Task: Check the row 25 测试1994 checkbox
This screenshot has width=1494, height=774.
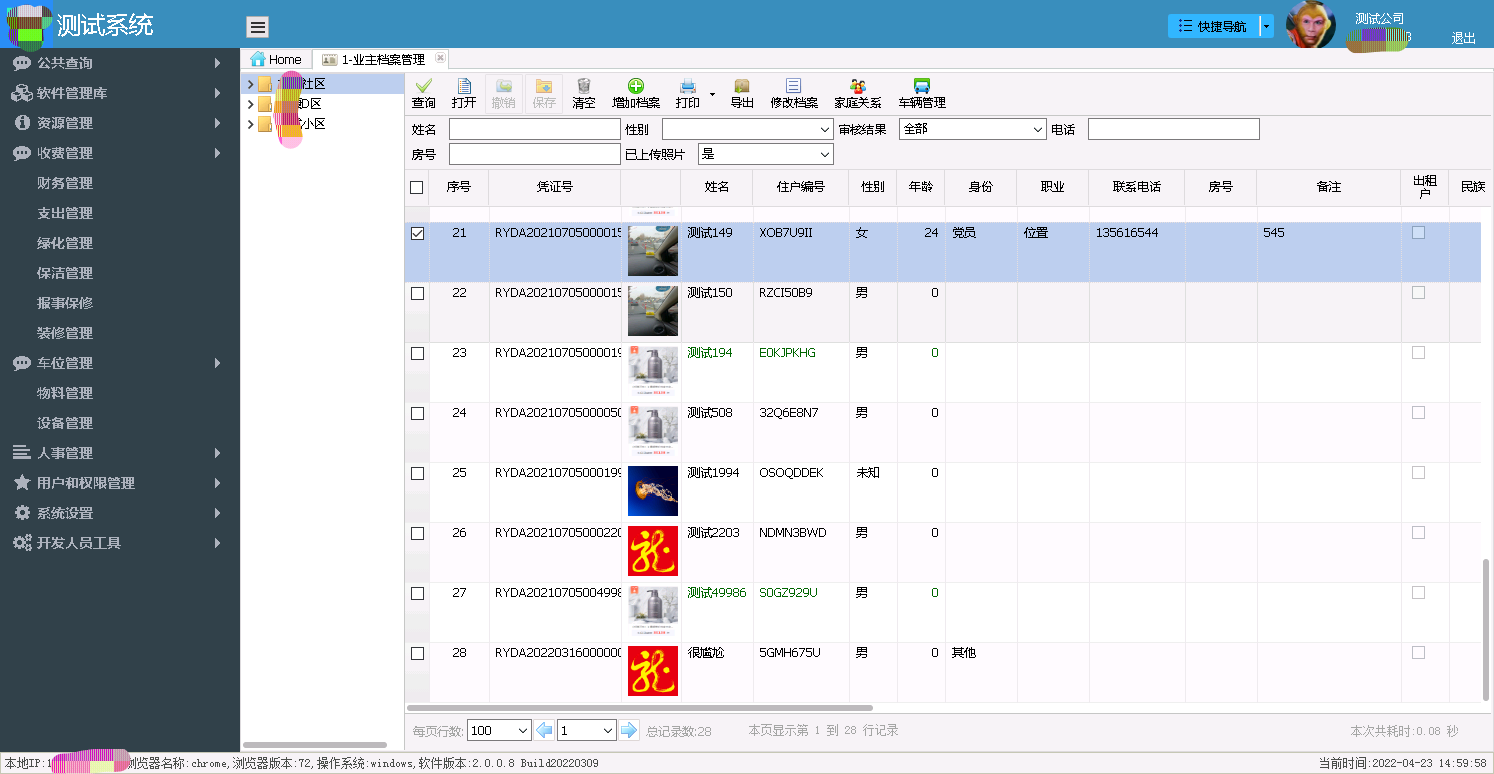Action: point(417,473)
